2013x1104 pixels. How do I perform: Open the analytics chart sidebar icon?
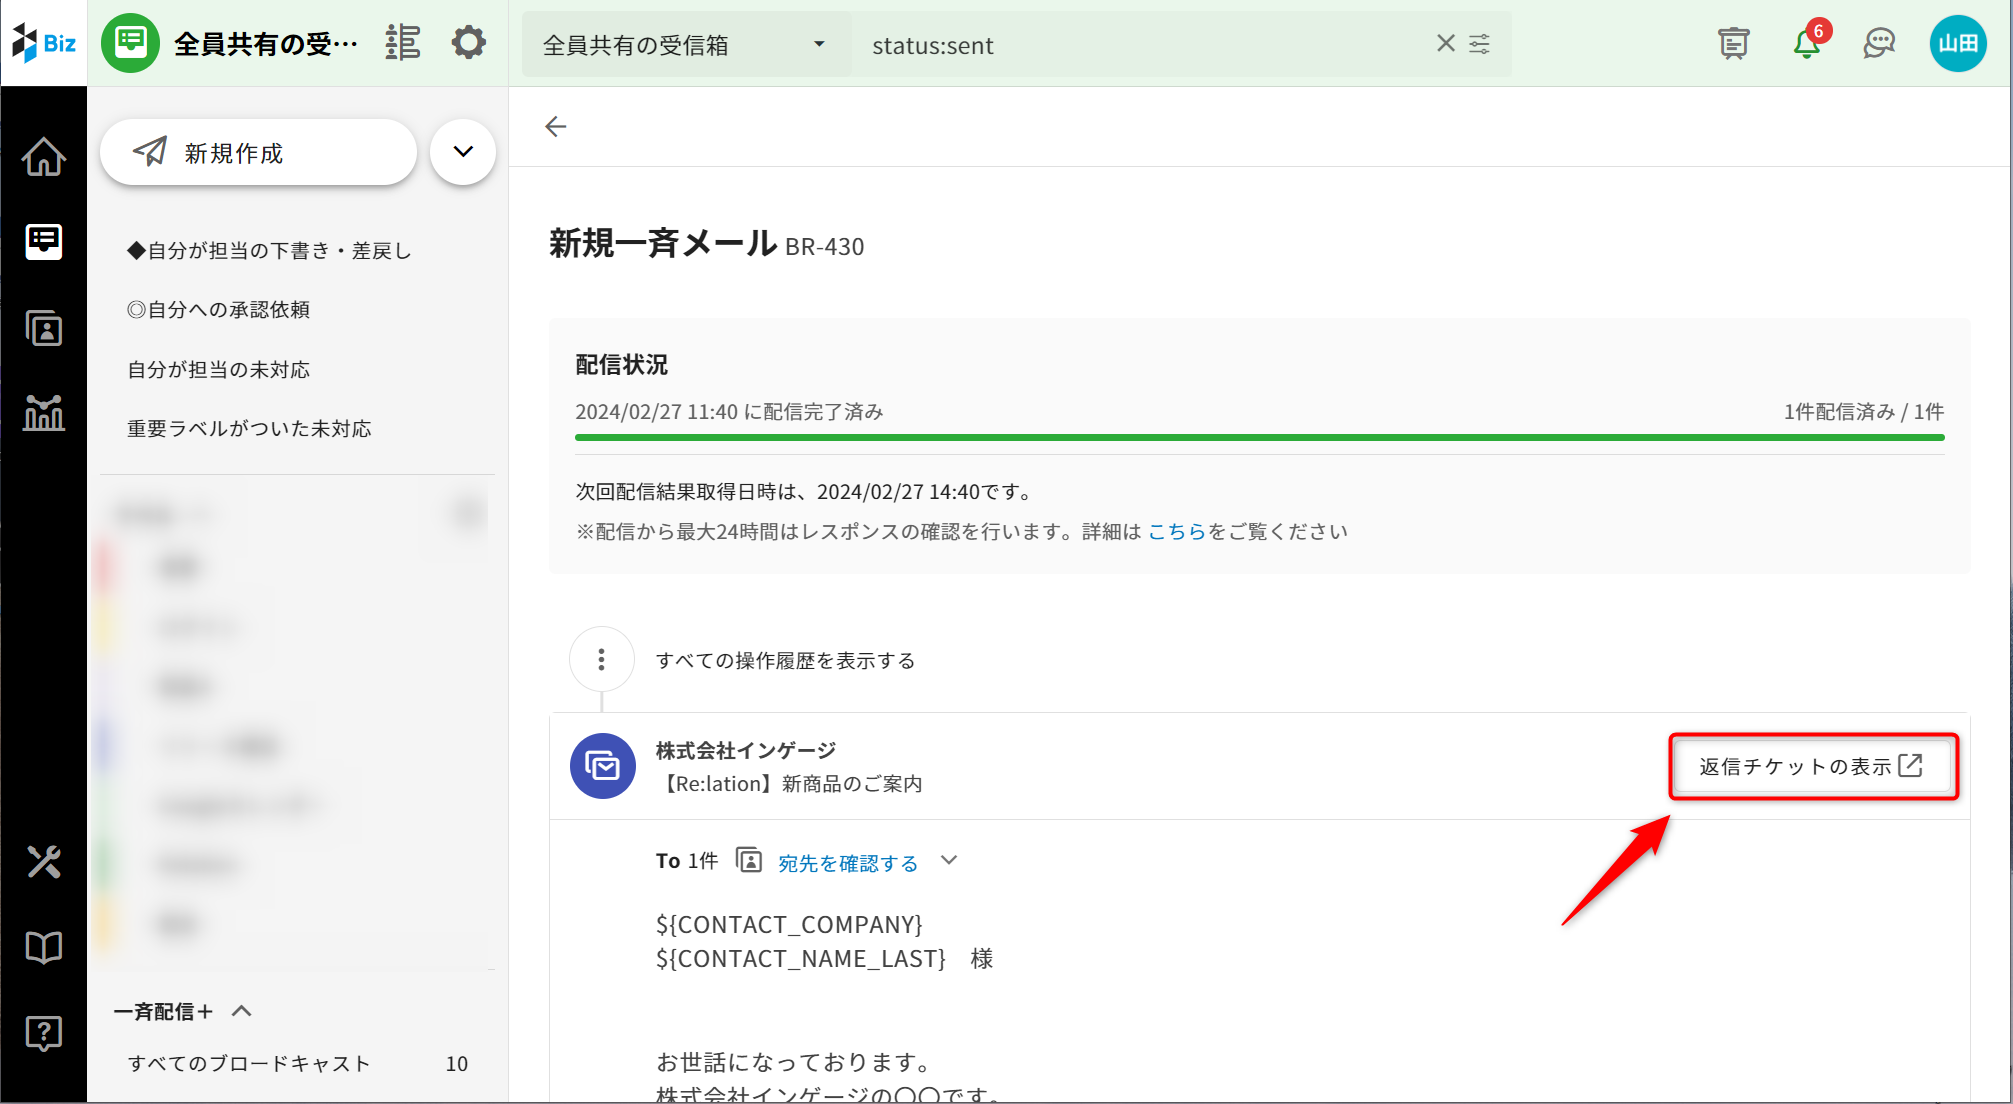point(43,412)
